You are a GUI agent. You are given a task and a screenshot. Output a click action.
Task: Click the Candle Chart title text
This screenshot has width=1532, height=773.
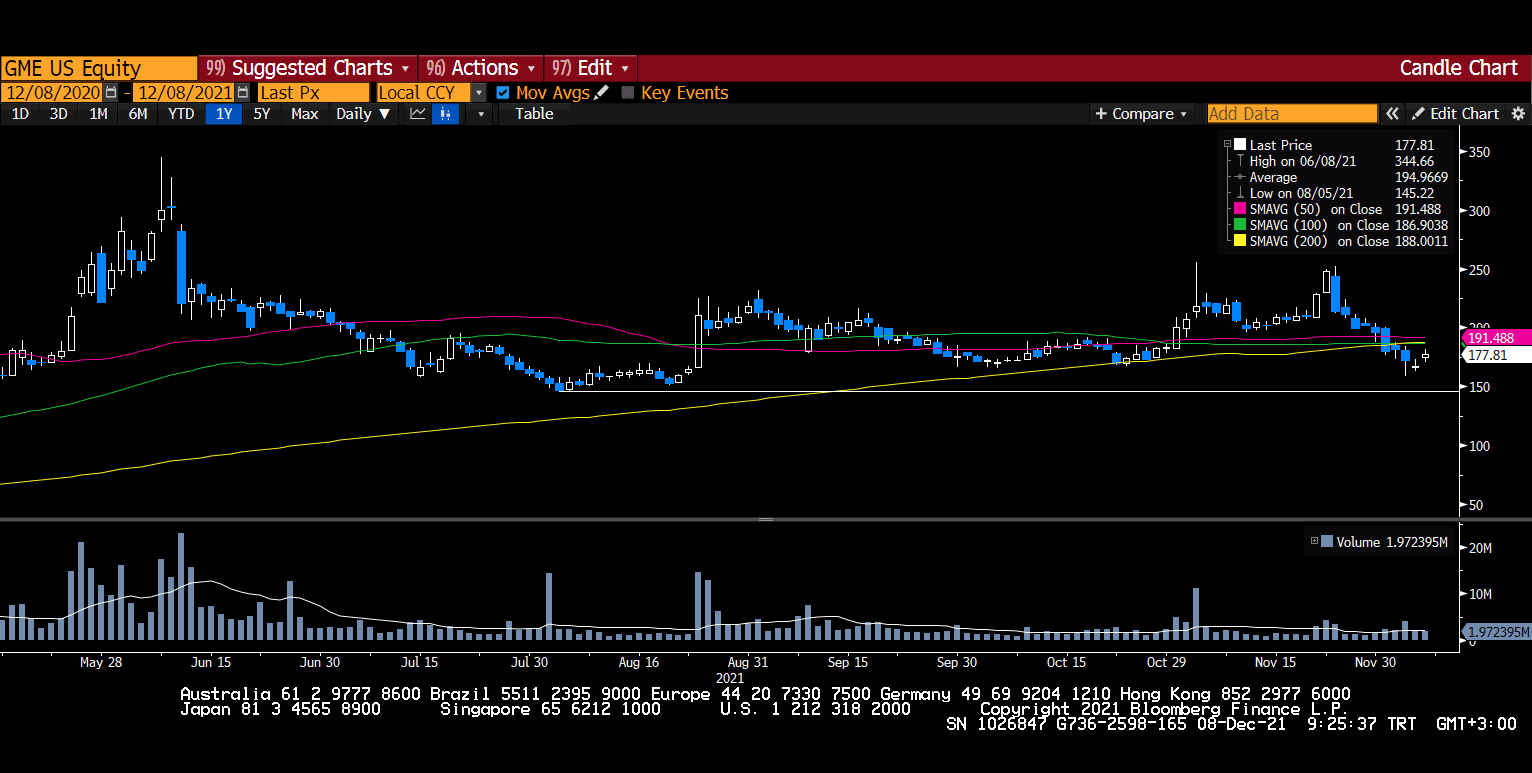1458,68
